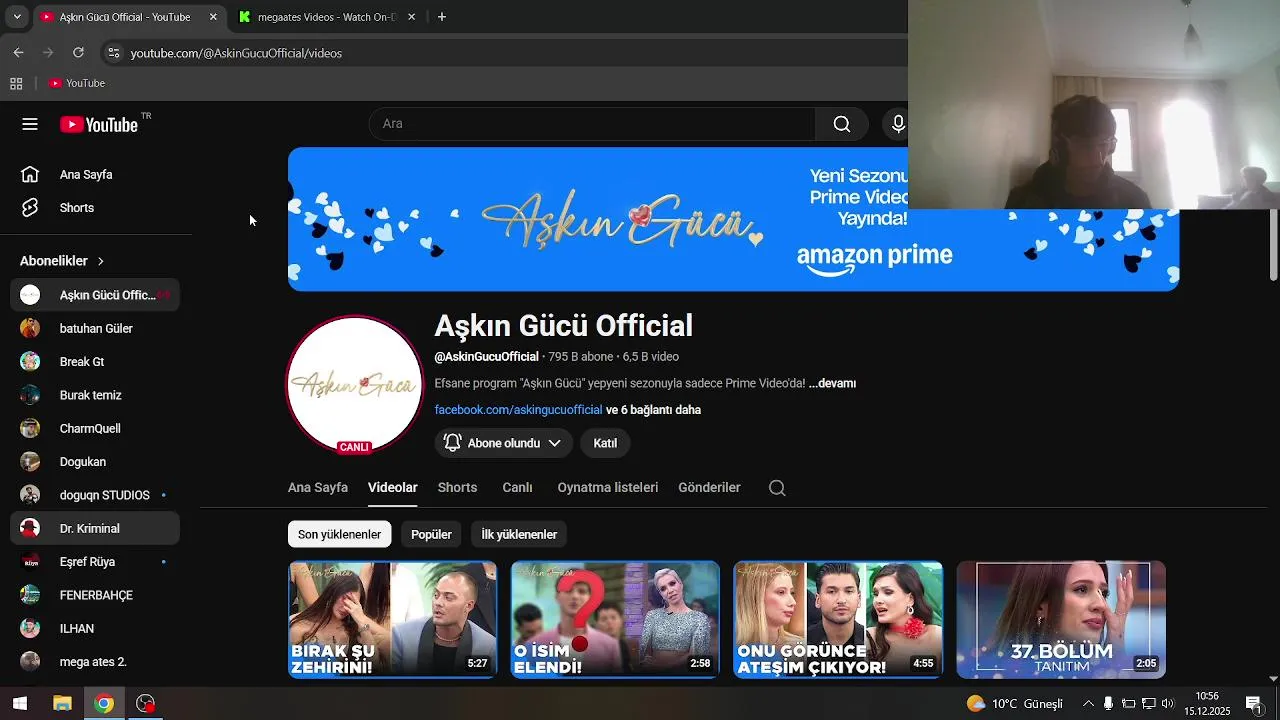Select the Popüler filter chip
1280x720 pixels.
click(431, 534)
